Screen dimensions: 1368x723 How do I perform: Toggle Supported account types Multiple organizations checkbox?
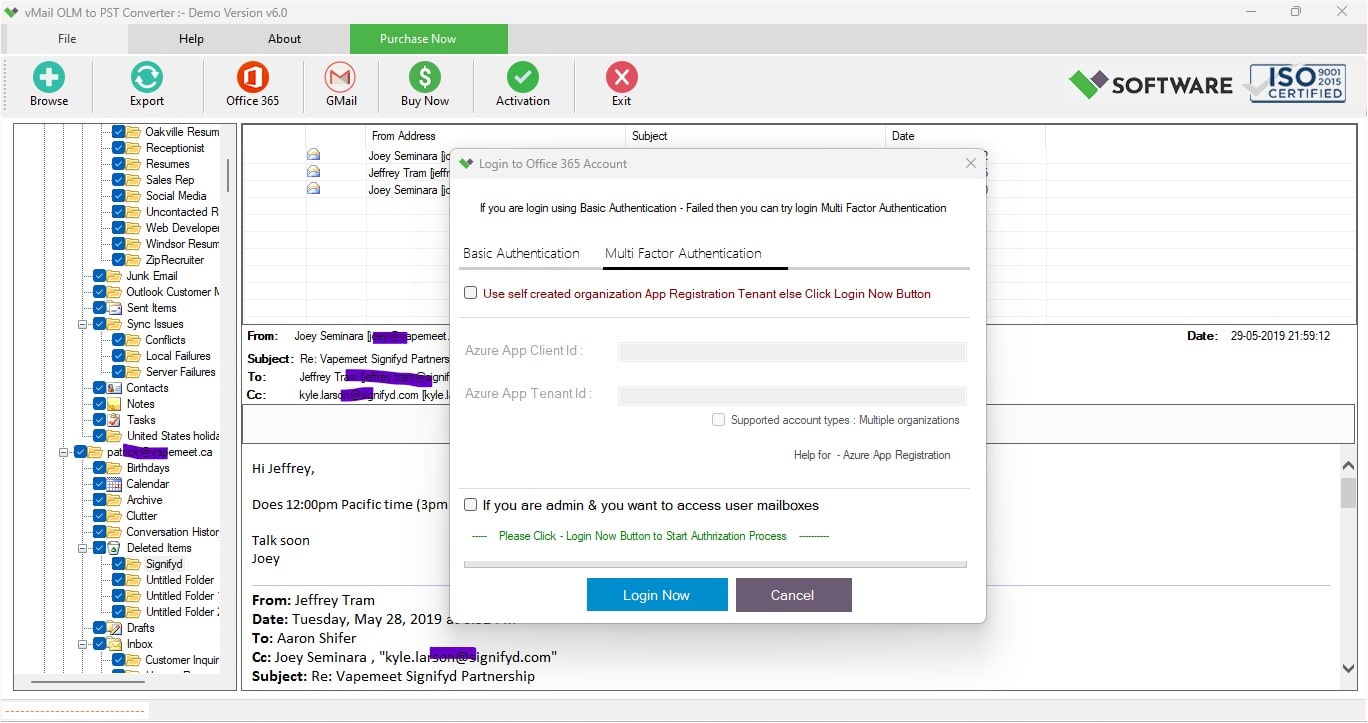(x=718, y=420)
